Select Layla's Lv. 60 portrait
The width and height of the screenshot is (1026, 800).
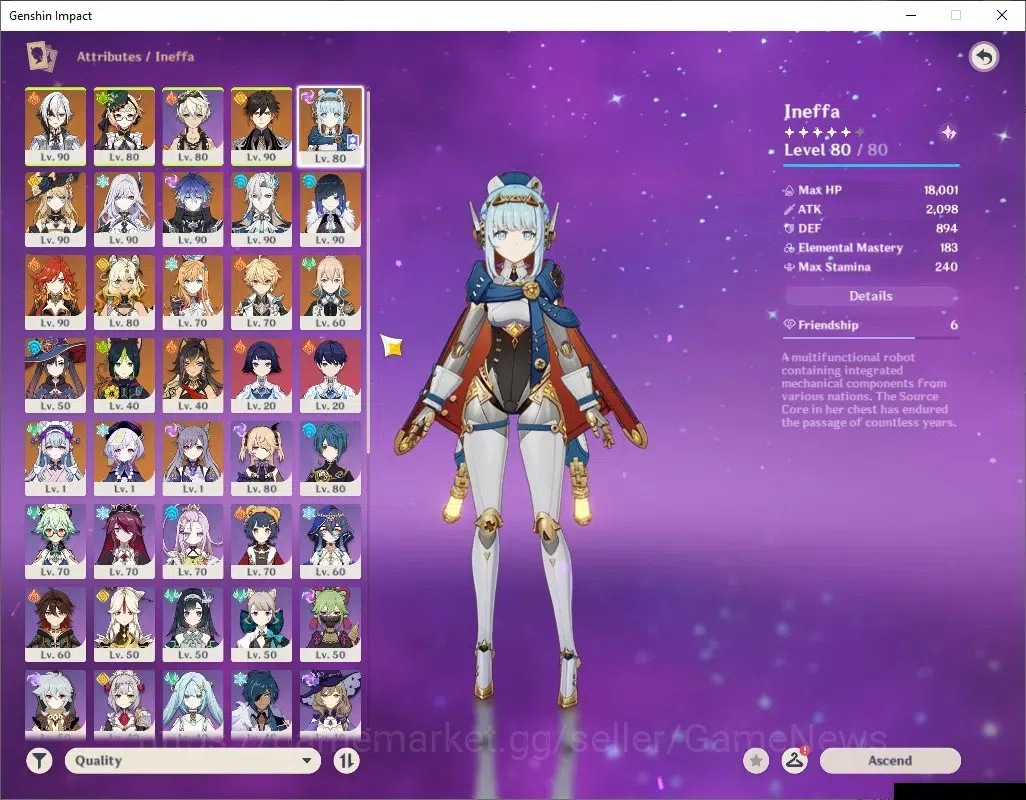point(330,542)
